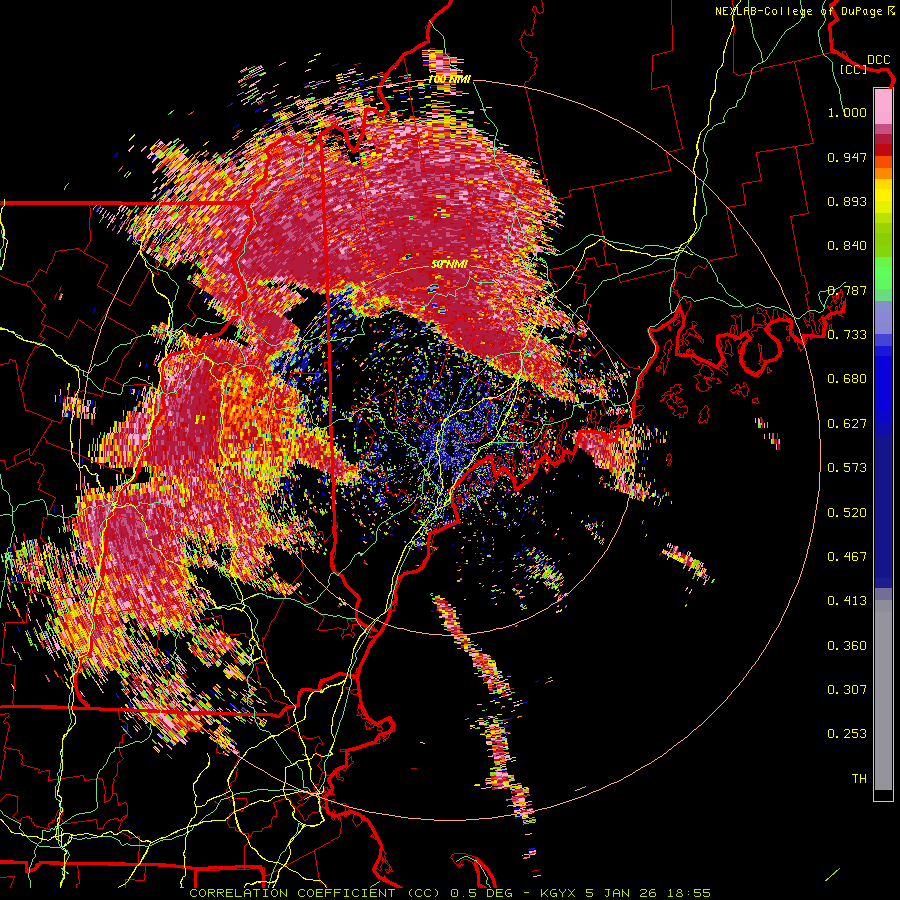This screenshot has width=900, height=900.
Task: Select the 0.627 legend value
Action: pos(847,424)
